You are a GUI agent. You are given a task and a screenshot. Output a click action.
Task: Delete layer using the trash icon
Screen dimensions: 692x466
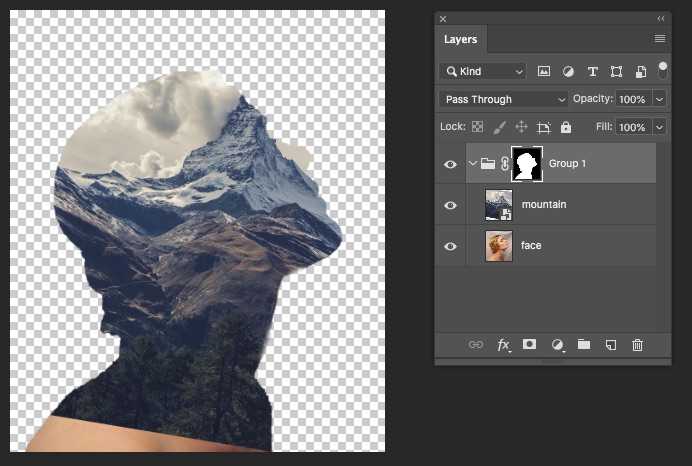click(x=637, y=345)
